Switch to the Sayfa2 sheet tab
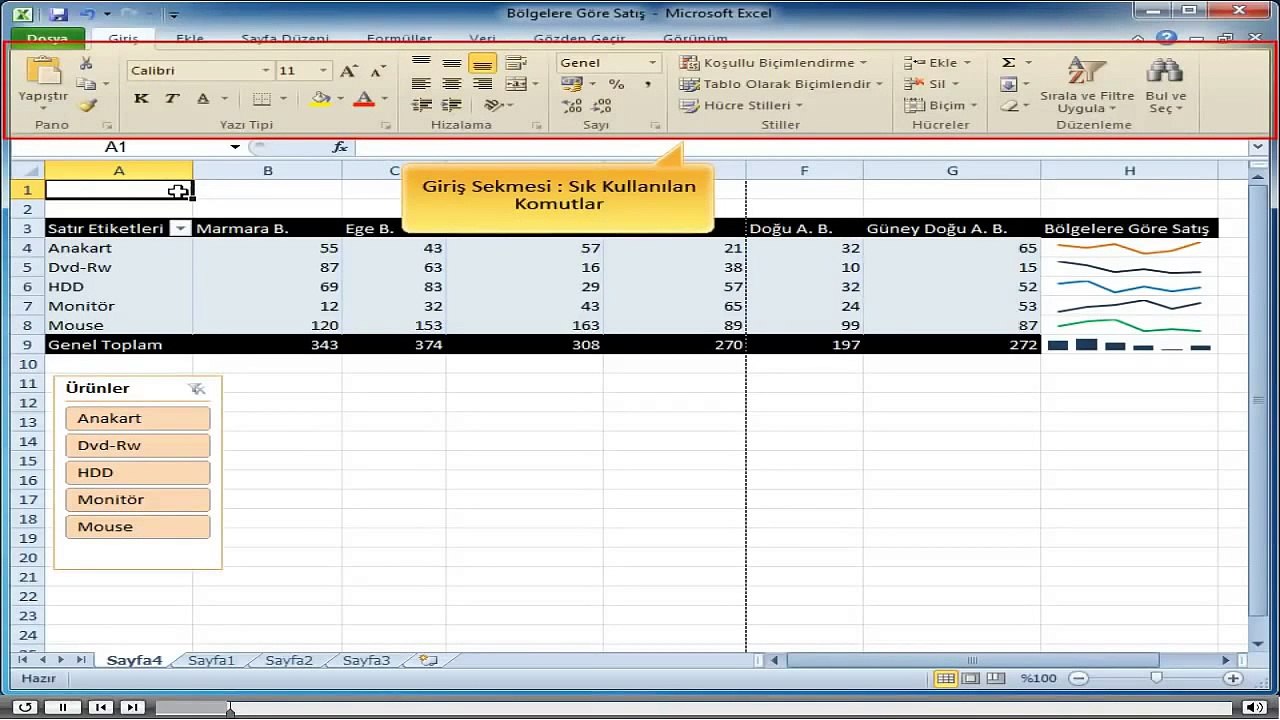Viewport: 1280px width, 720px height. tap(289, 660)
